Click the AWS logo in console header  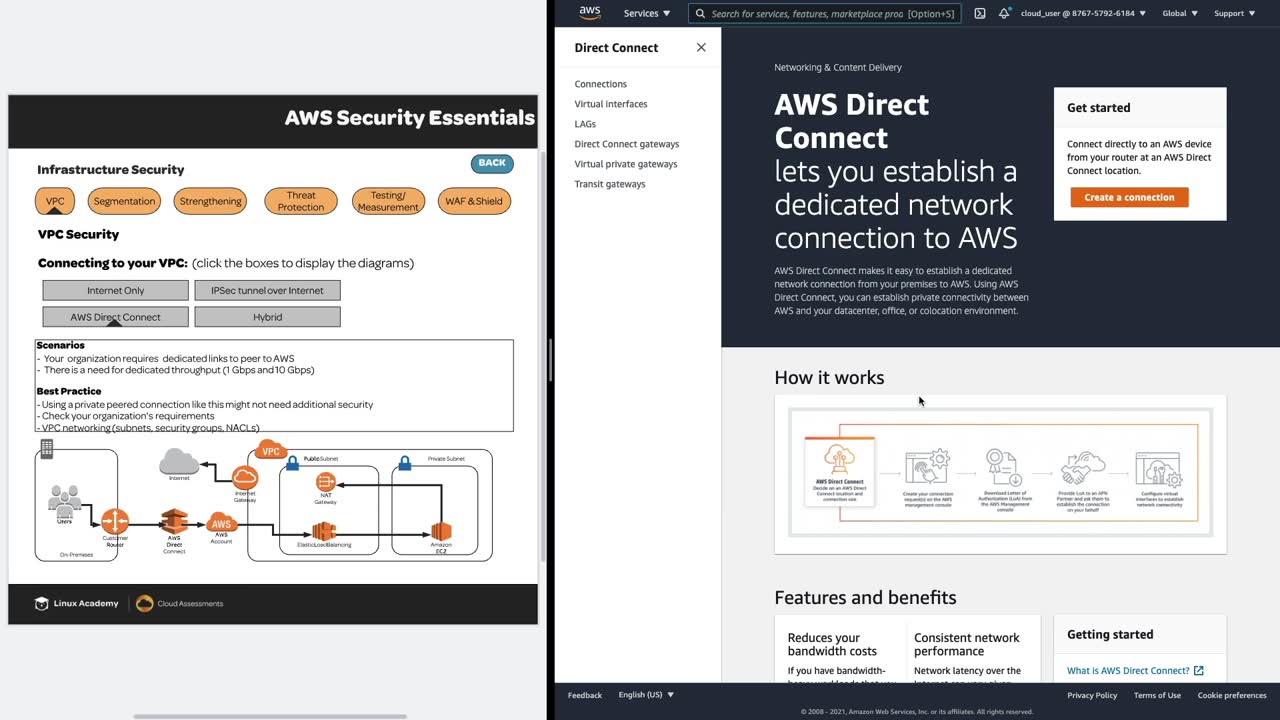click(x=590, y=13)
